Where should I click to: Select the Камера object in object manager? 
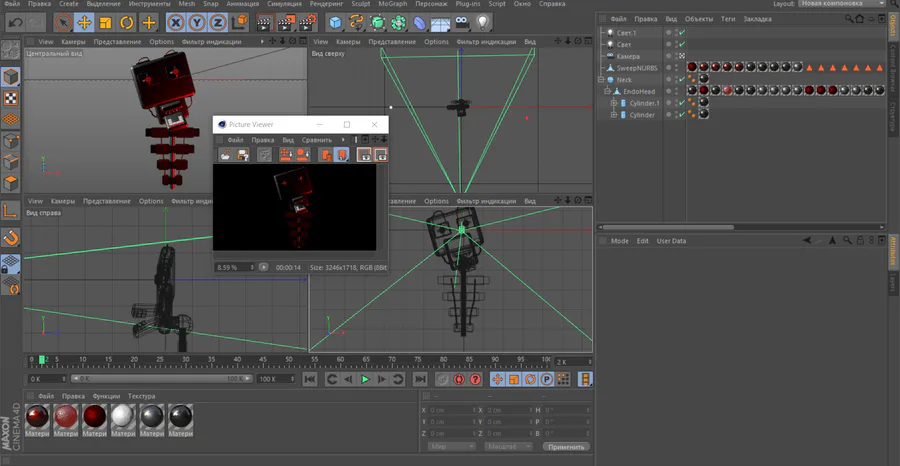[628, 56]
